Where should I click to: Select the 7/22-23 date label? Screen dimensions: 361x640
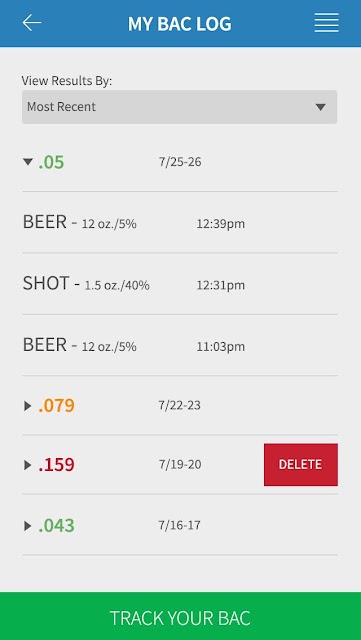tap(180, 406)
